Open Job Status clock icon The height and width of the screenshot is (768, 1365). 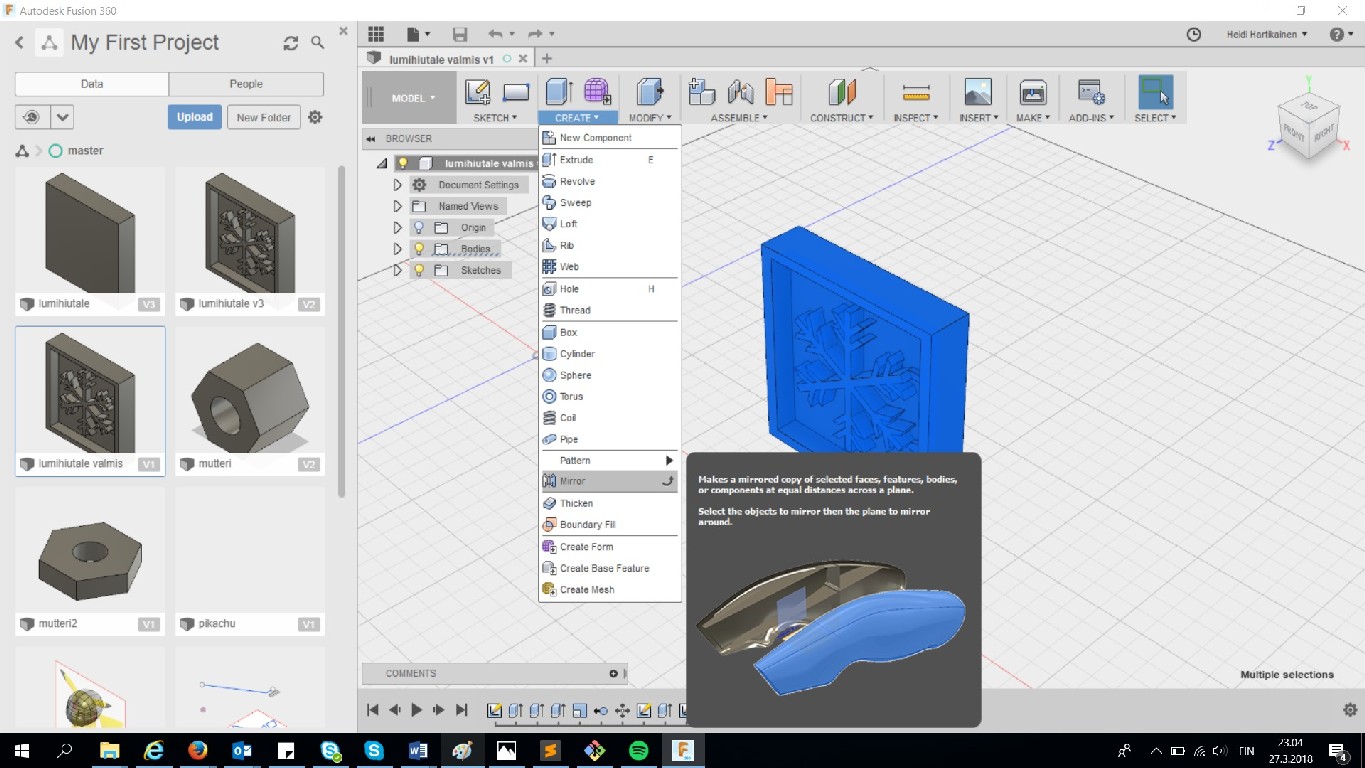[1193, 34]
